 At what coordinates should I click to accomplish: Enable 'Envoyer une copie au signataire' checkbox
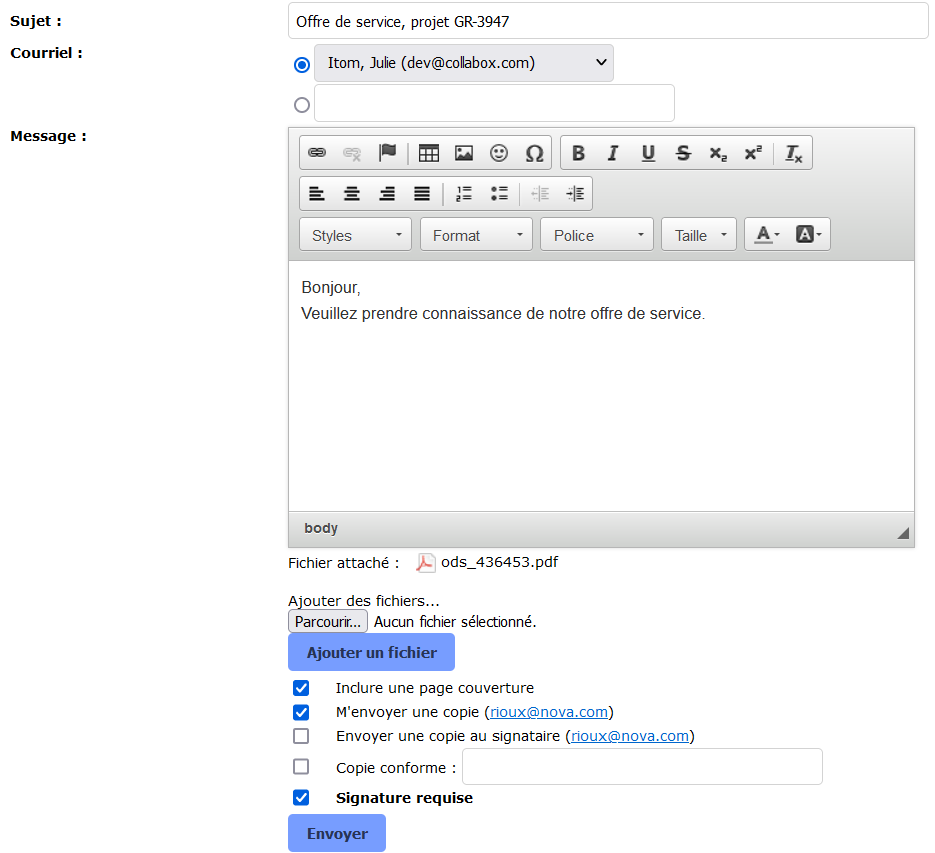pyautogui.click(x=301, y=736)
